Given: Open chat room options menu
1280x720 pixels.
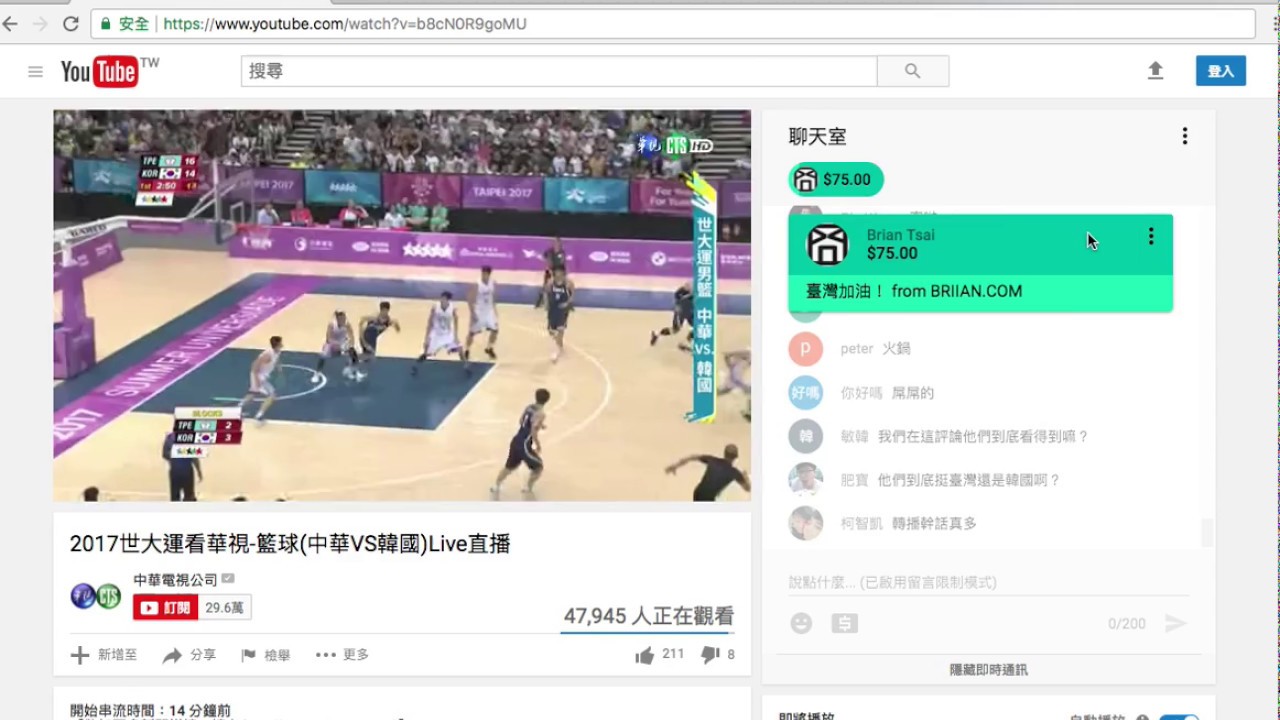Looking at the screenshot, I should (1184, 136).
